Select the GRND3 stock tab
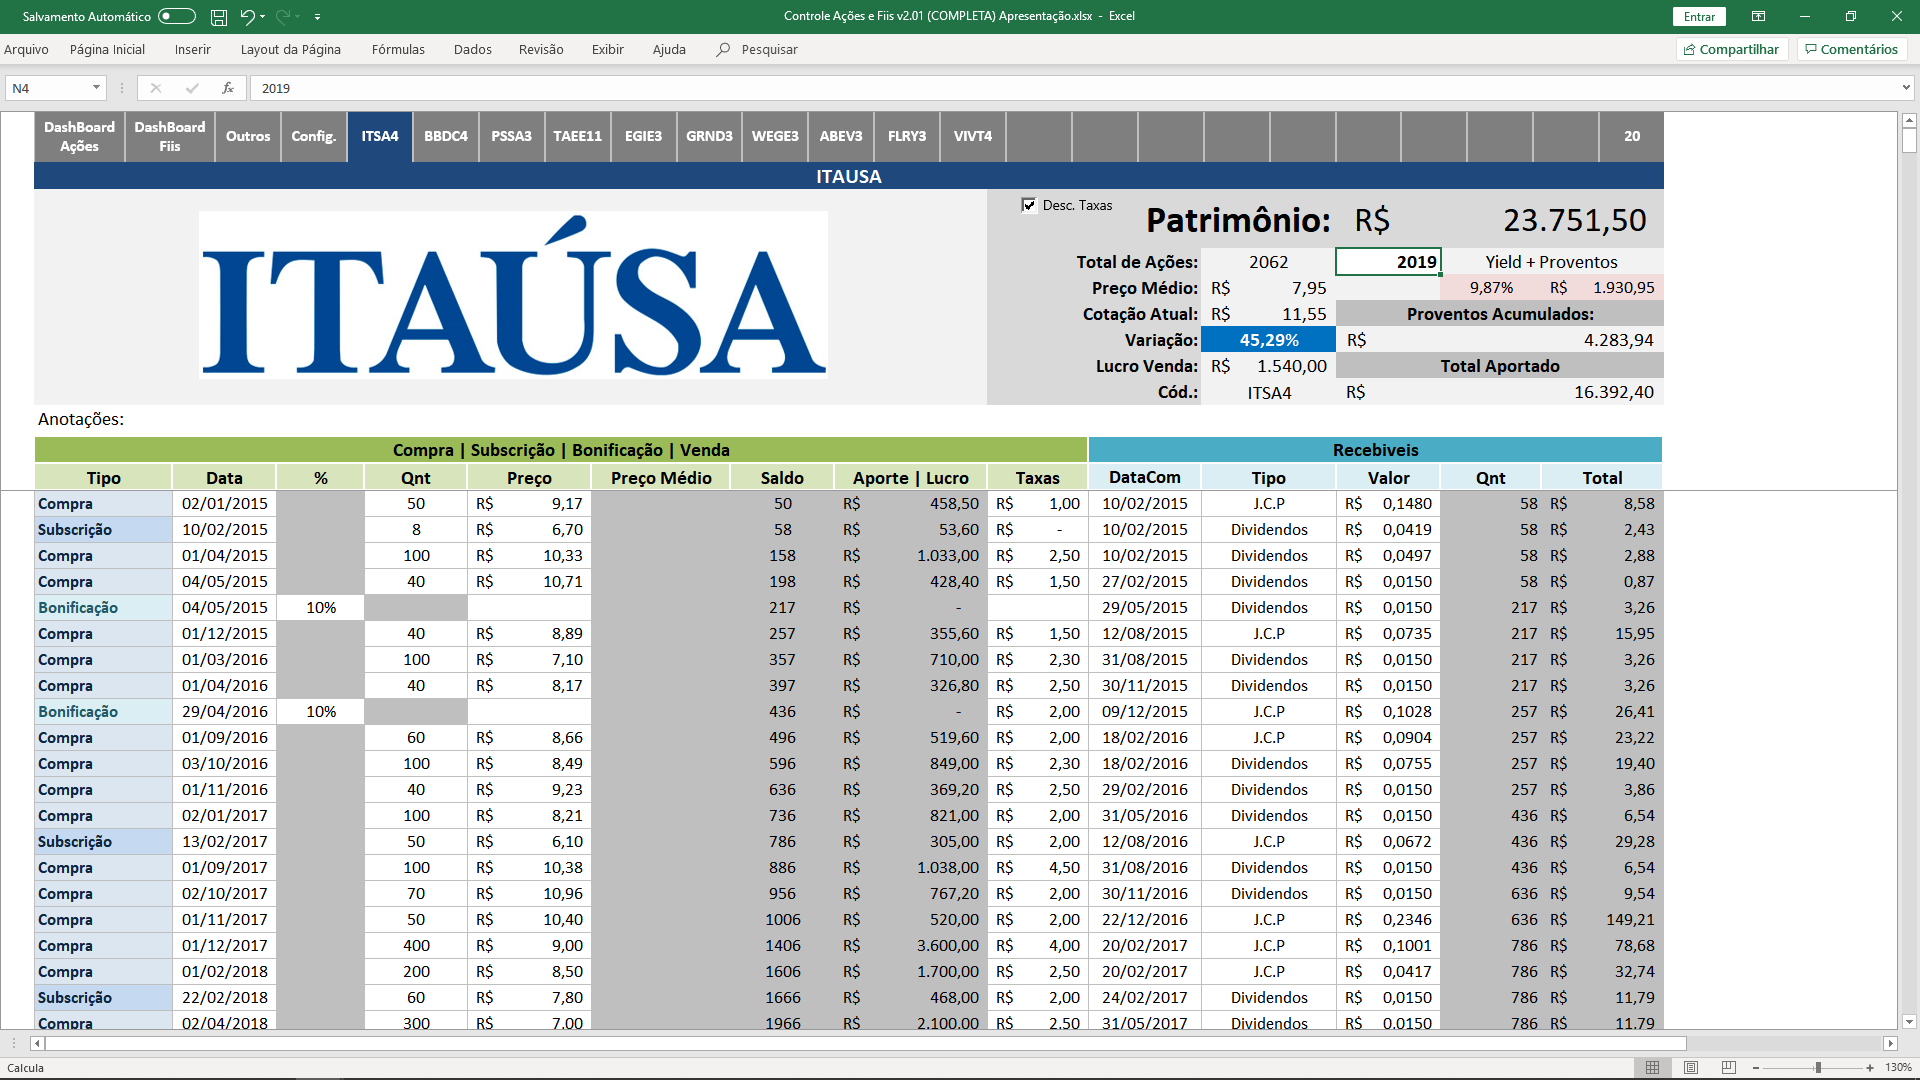 (709, 136)
